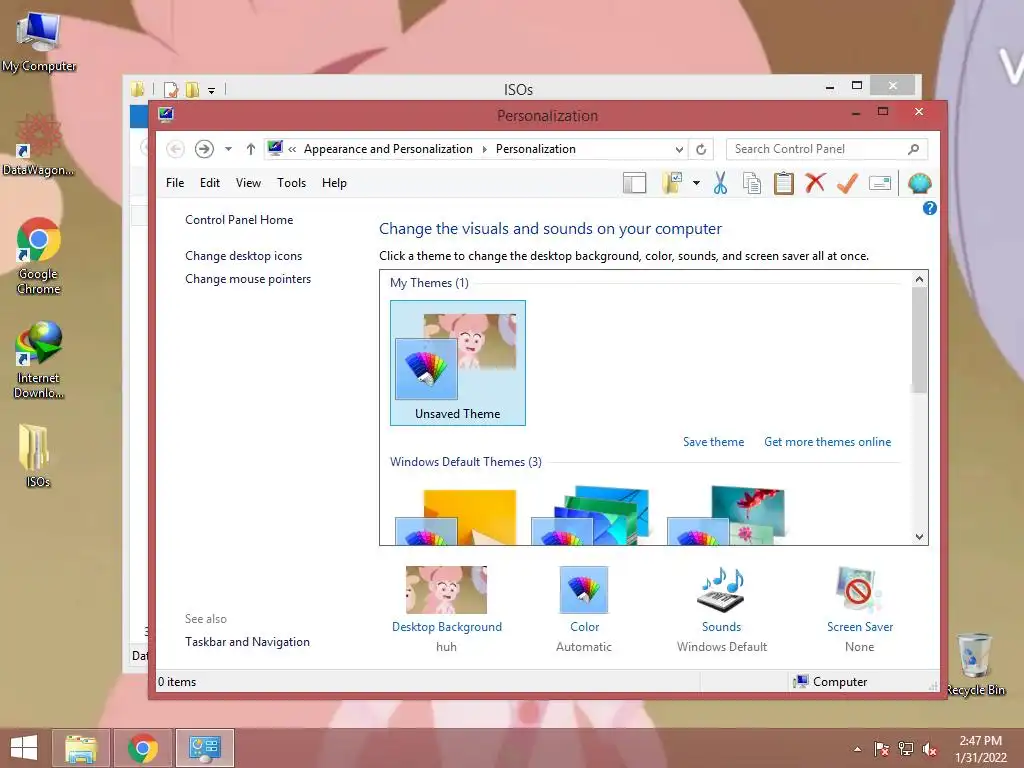Click the search magnifier icon
1024x768 pixels.
tap(914, 149)
